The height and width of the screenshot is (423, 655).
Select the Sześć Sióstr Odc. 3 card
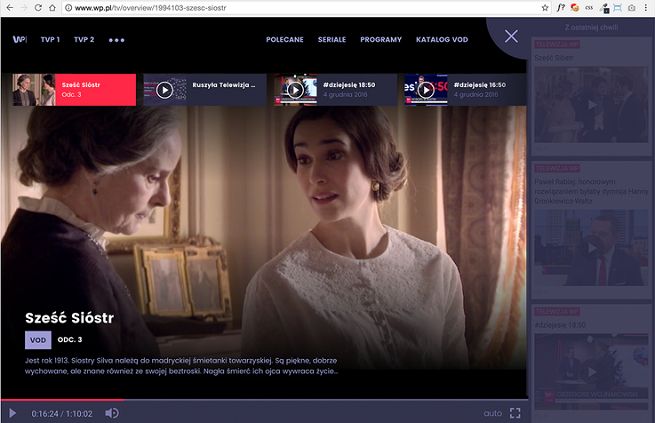pos(74,90)
